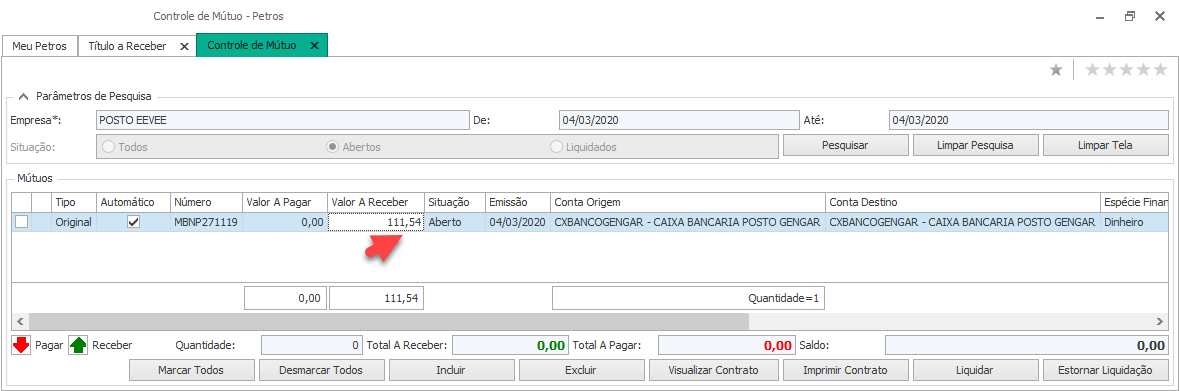Click the Quantidade field showing 0

[x=312, y=345]
